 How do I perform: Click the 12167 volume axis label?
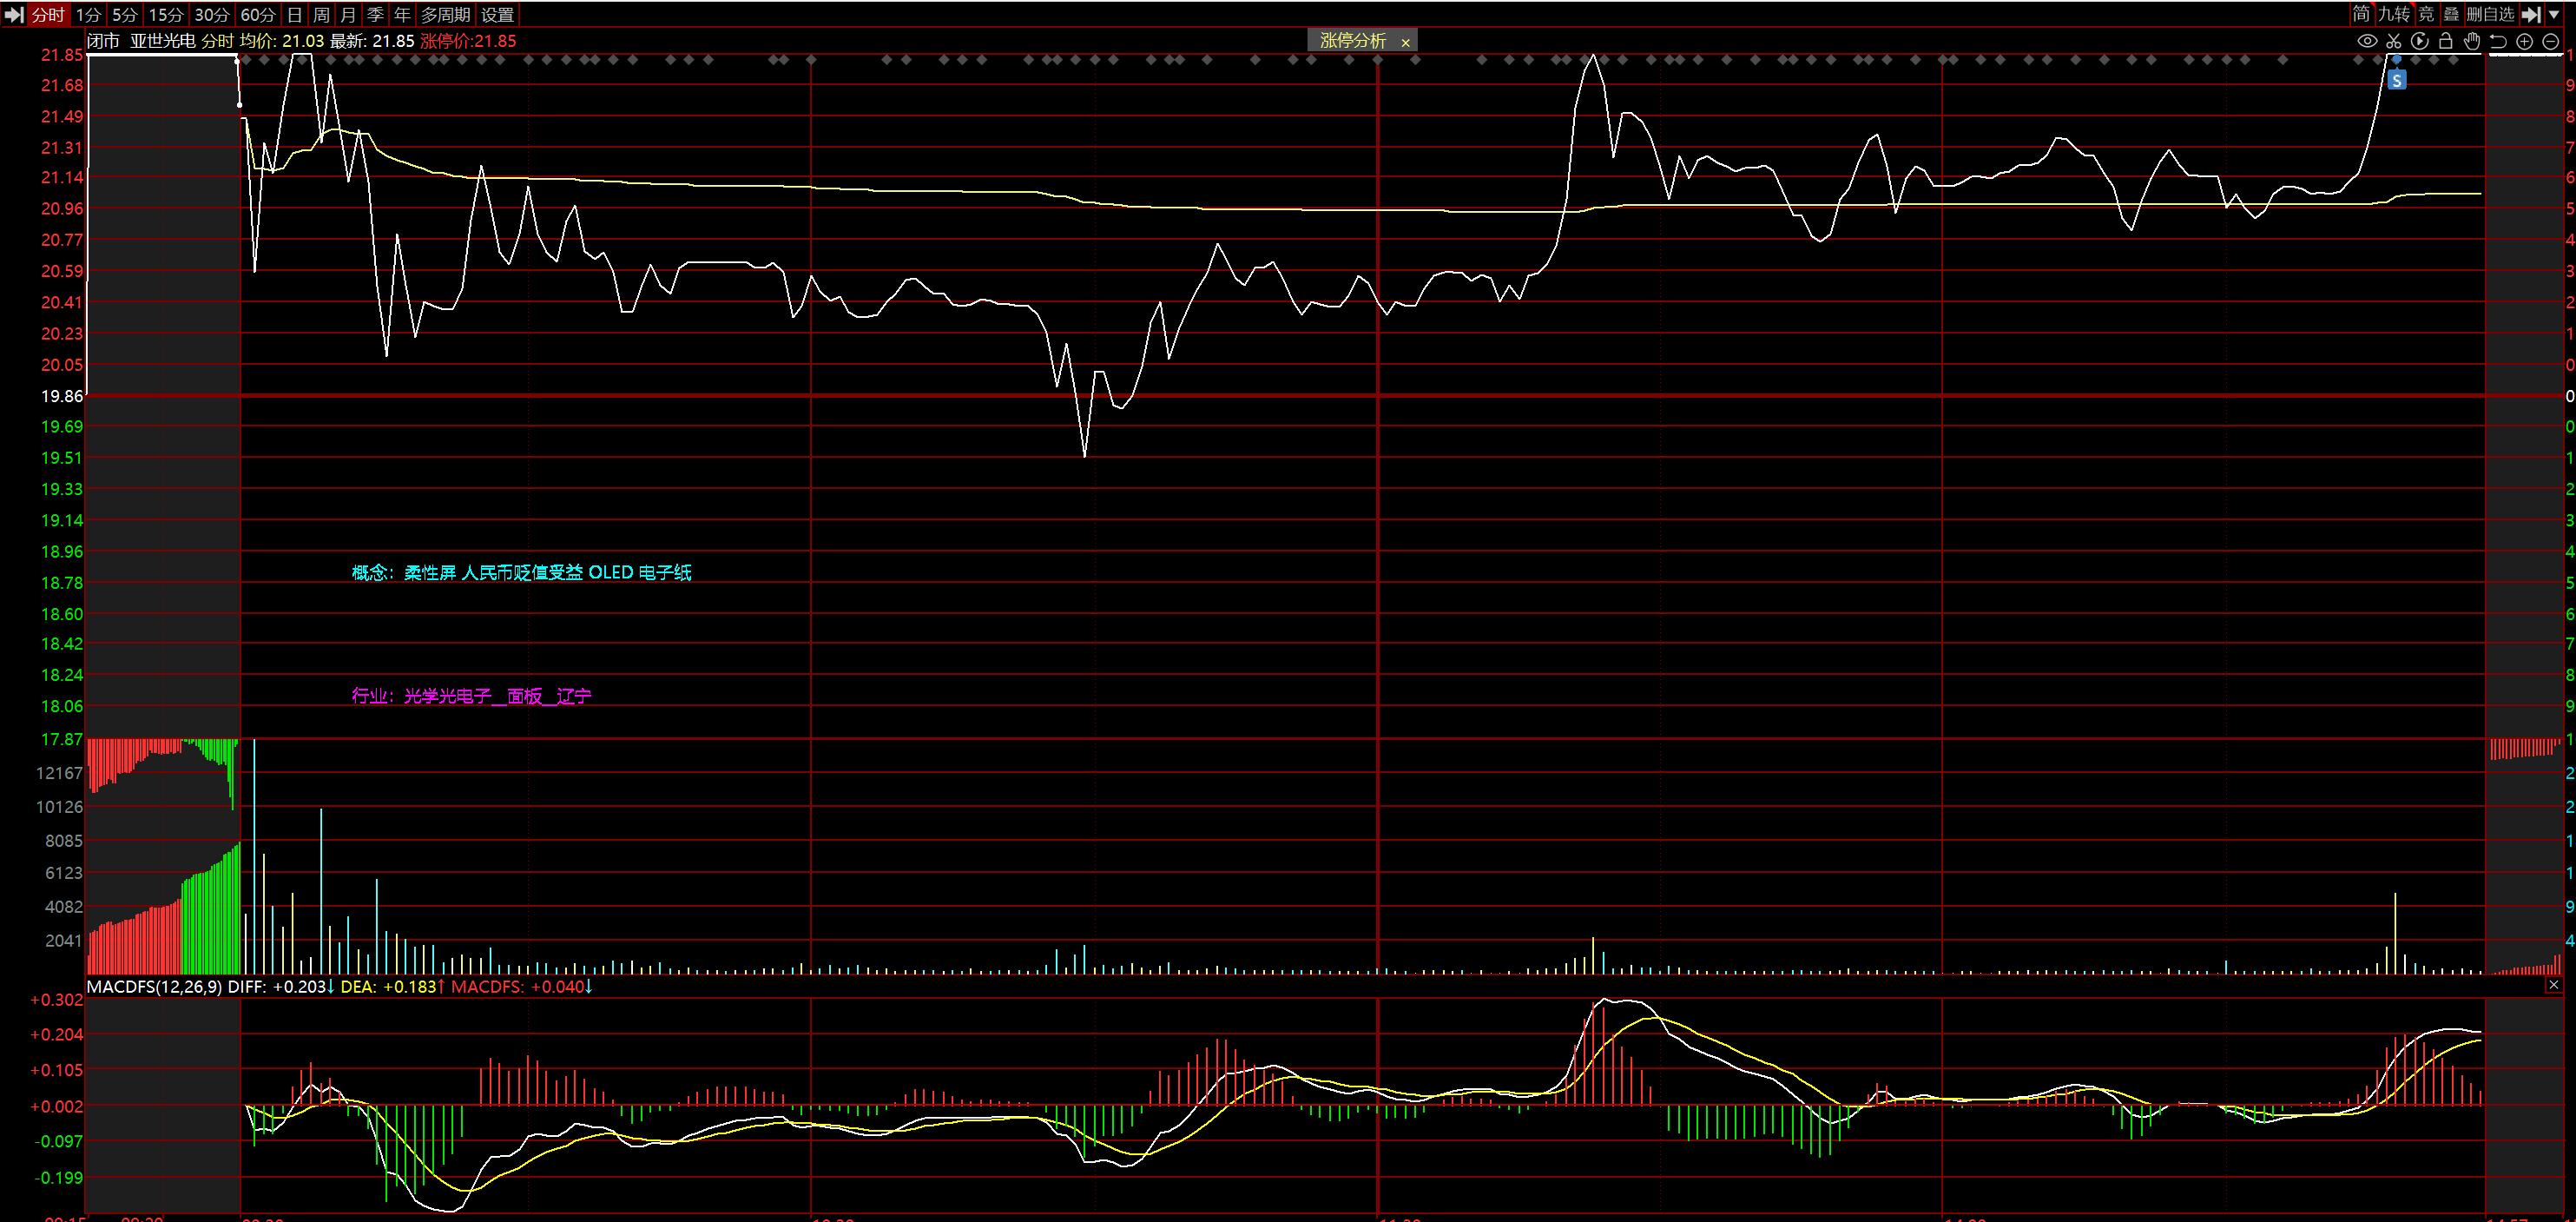pos(59,773)
